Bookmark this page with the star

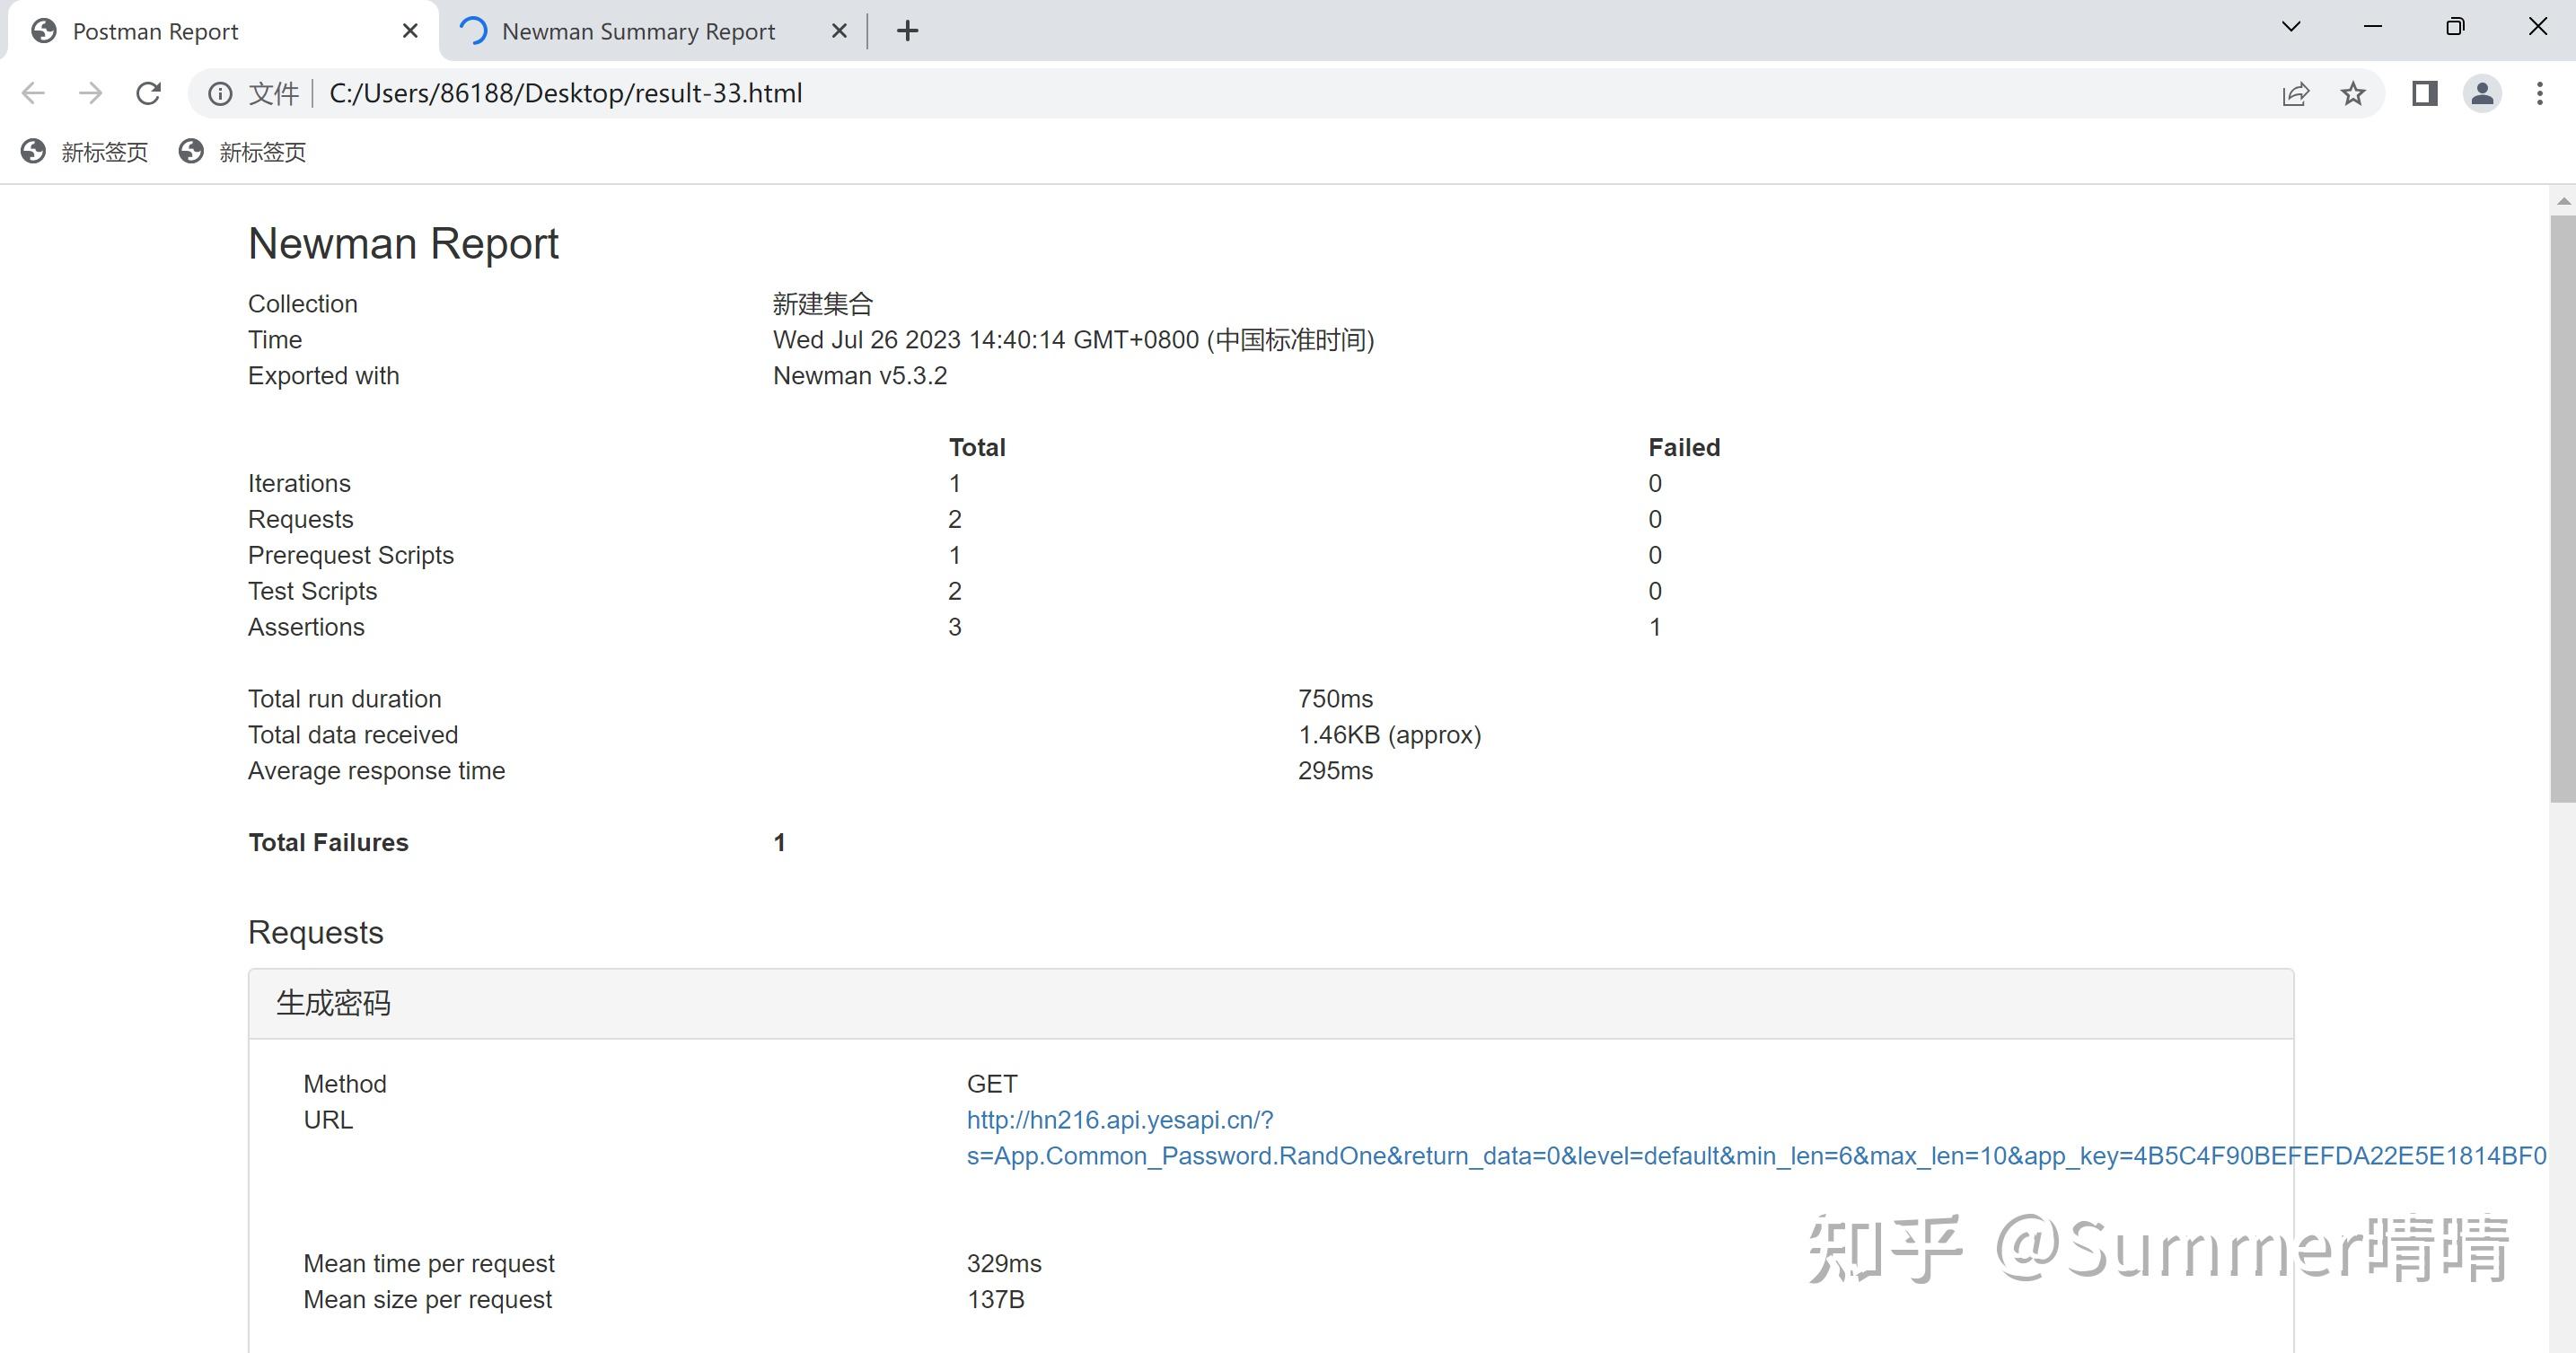point(2353,93)
